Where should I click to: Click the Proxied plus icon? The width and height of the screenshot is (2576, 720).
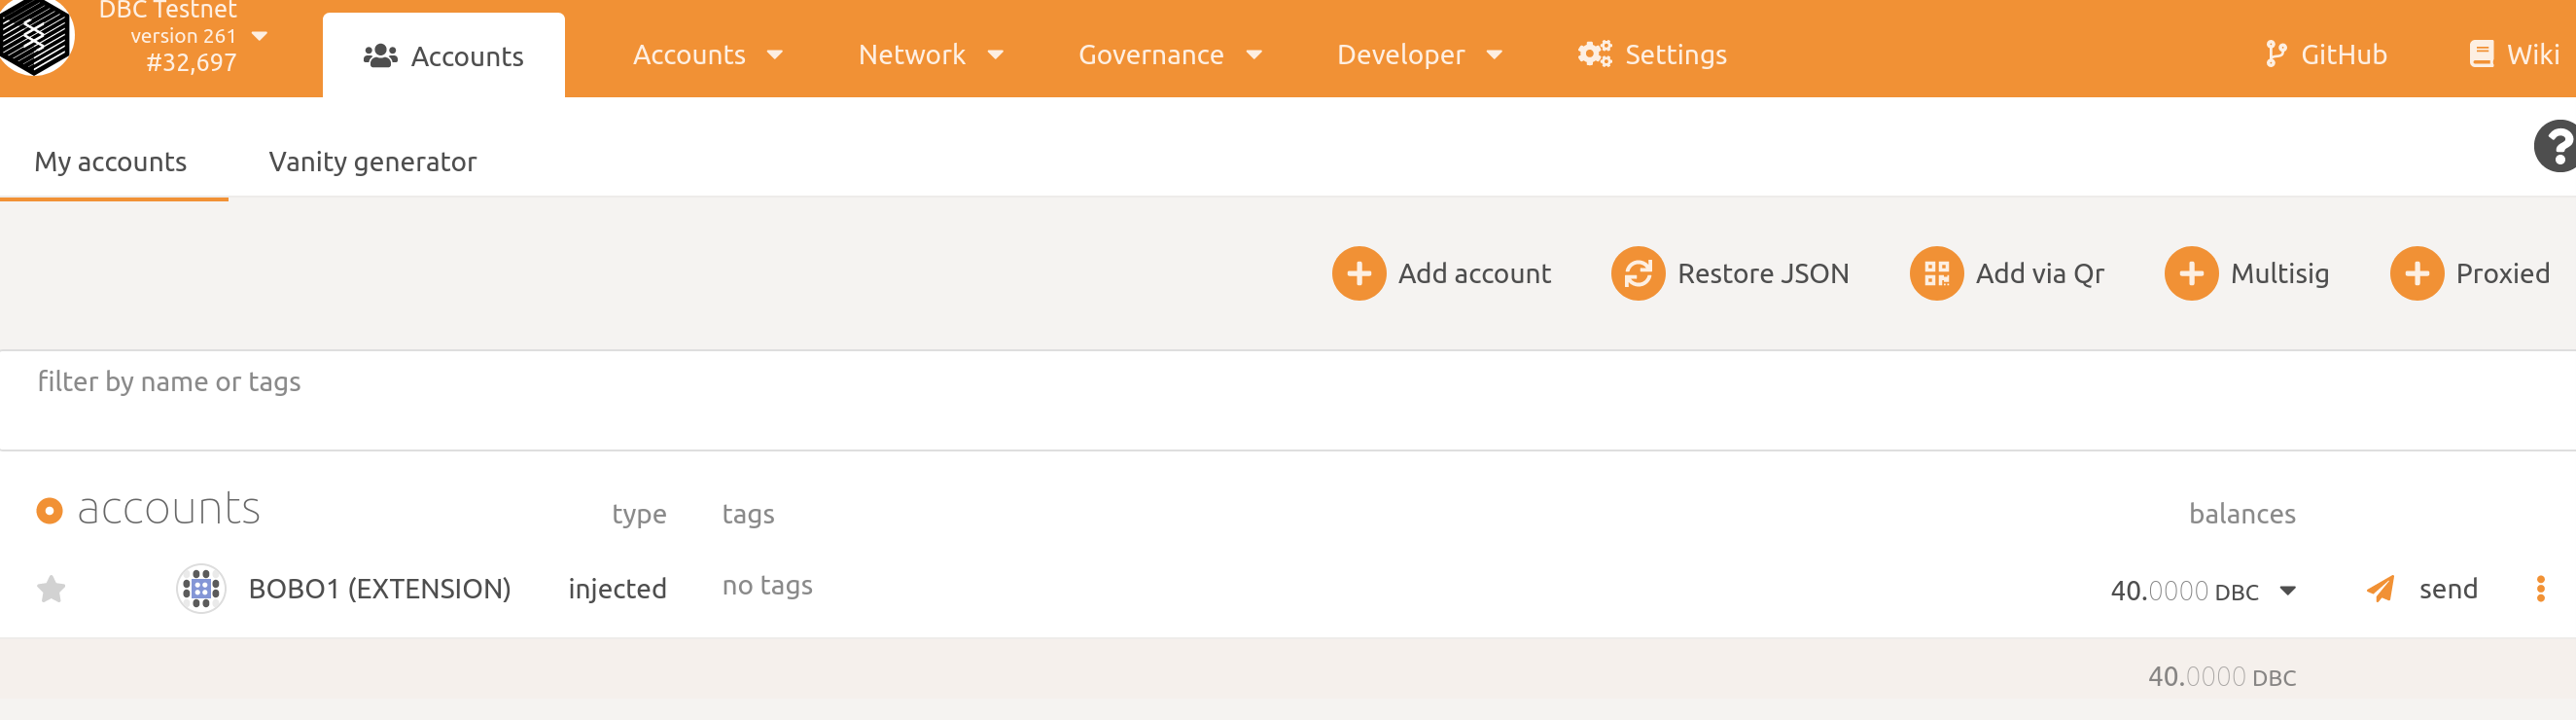(x=2416, y=273)
